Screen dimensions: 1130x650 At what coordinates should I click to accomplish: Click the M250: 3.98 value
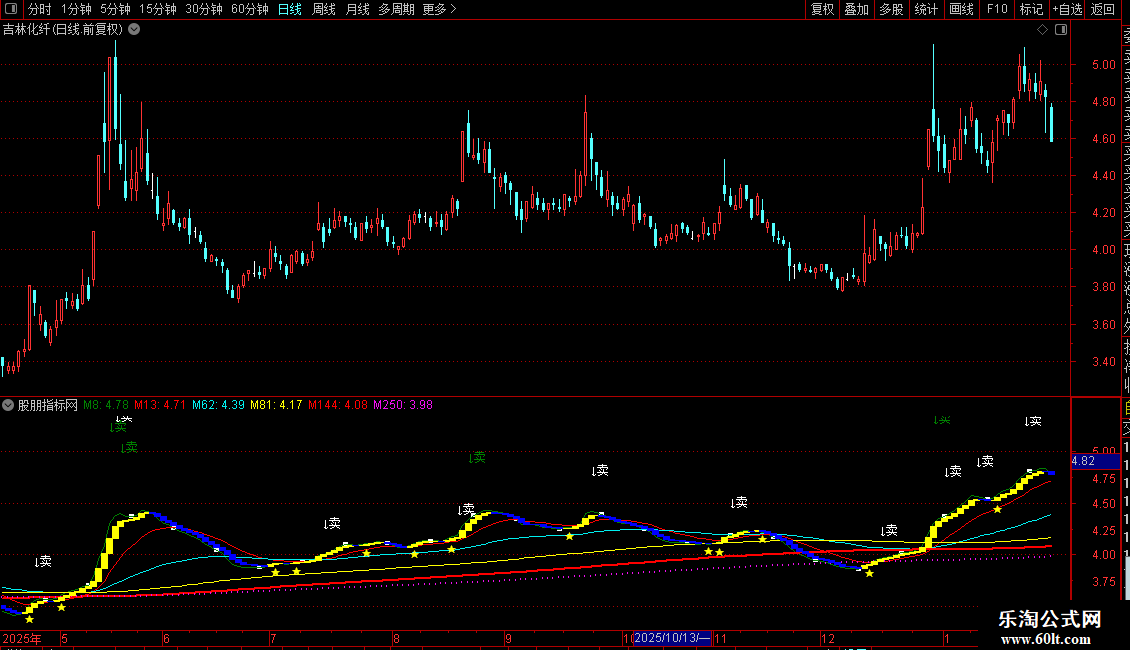[403, 405]
